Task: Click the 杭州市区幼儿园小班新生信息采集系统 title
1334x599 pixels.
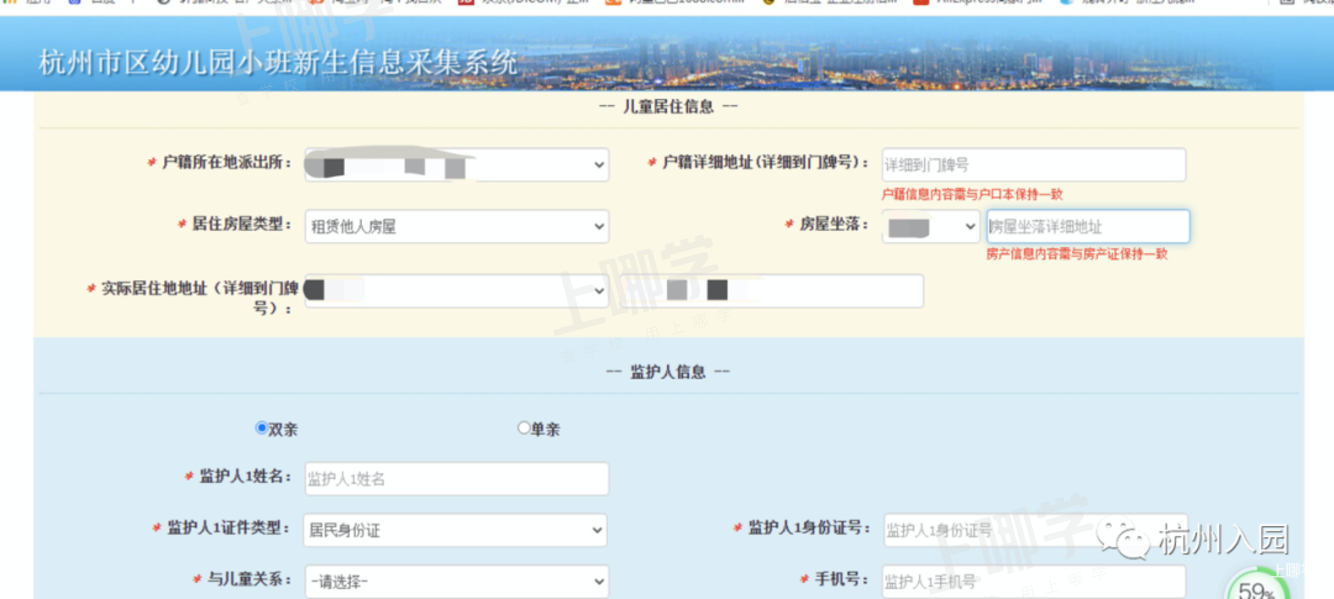Action: (x=278, y=63)
